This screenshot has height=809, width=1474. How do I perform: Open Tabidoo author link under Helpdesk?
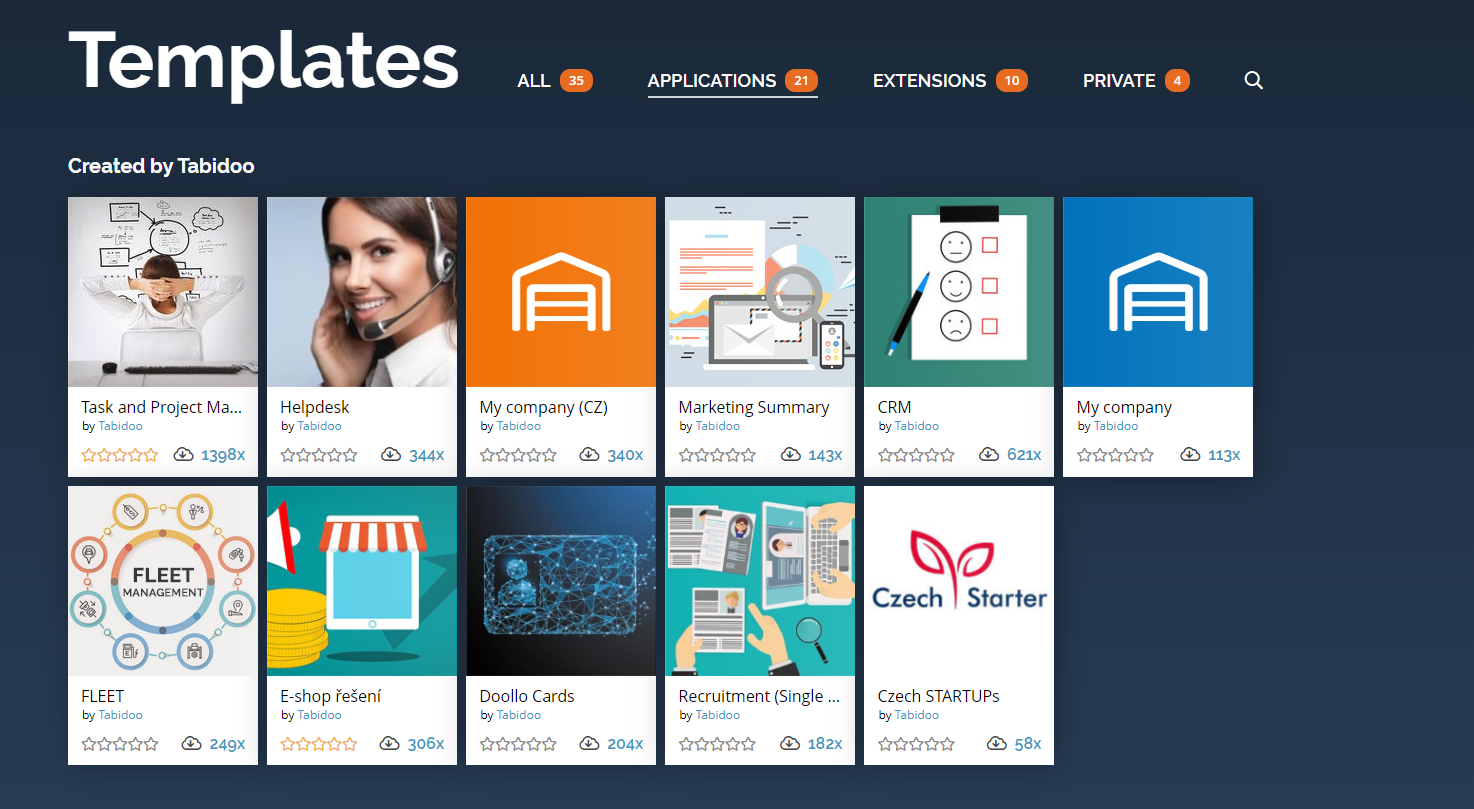pos(319,426)
